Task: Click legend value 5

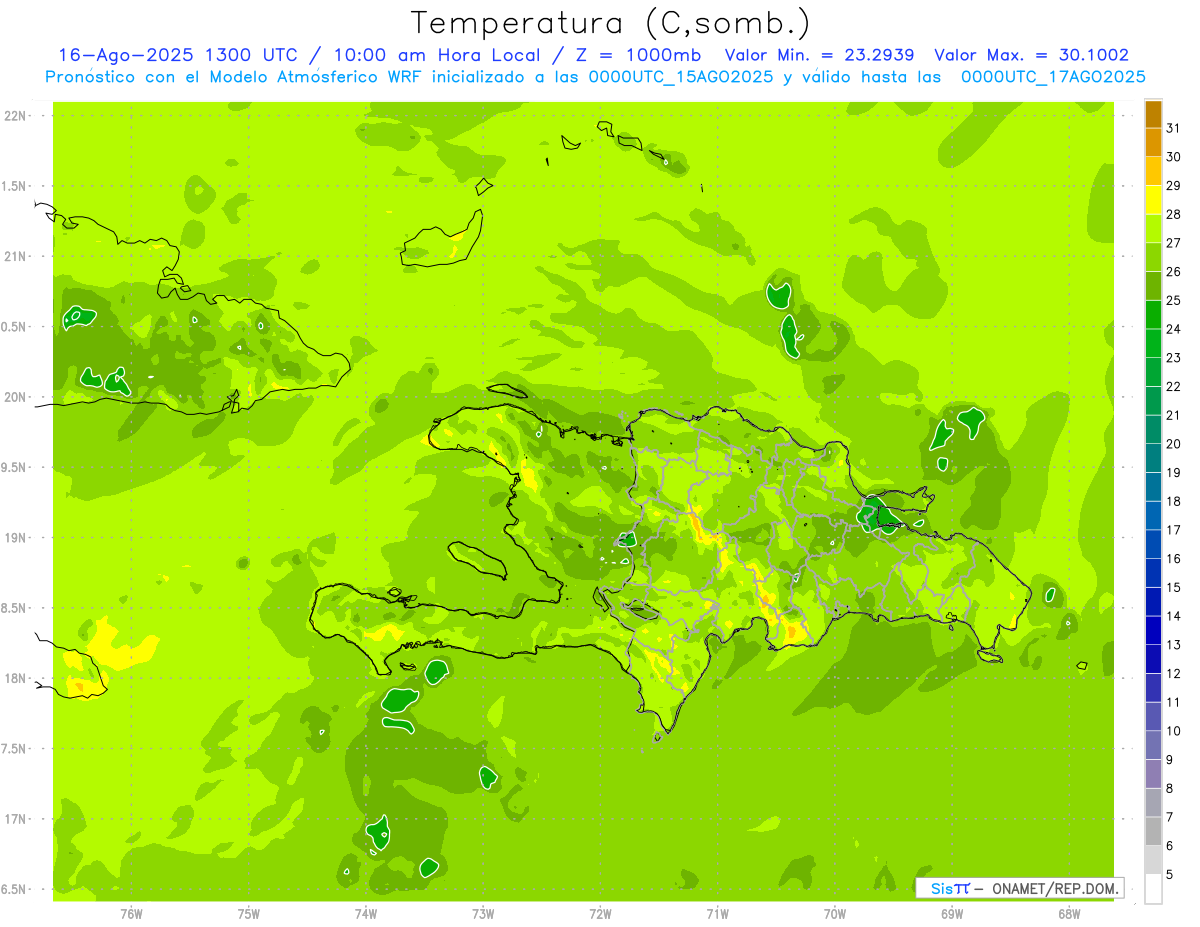Action: tap(1171, 874)
